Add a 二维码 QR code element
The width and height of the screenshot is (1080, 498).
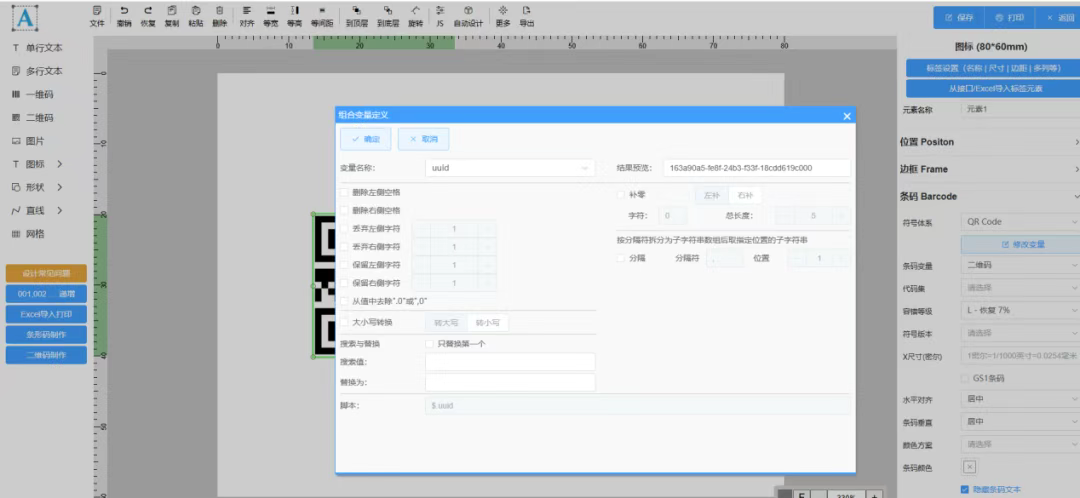(x=32, y=118)
